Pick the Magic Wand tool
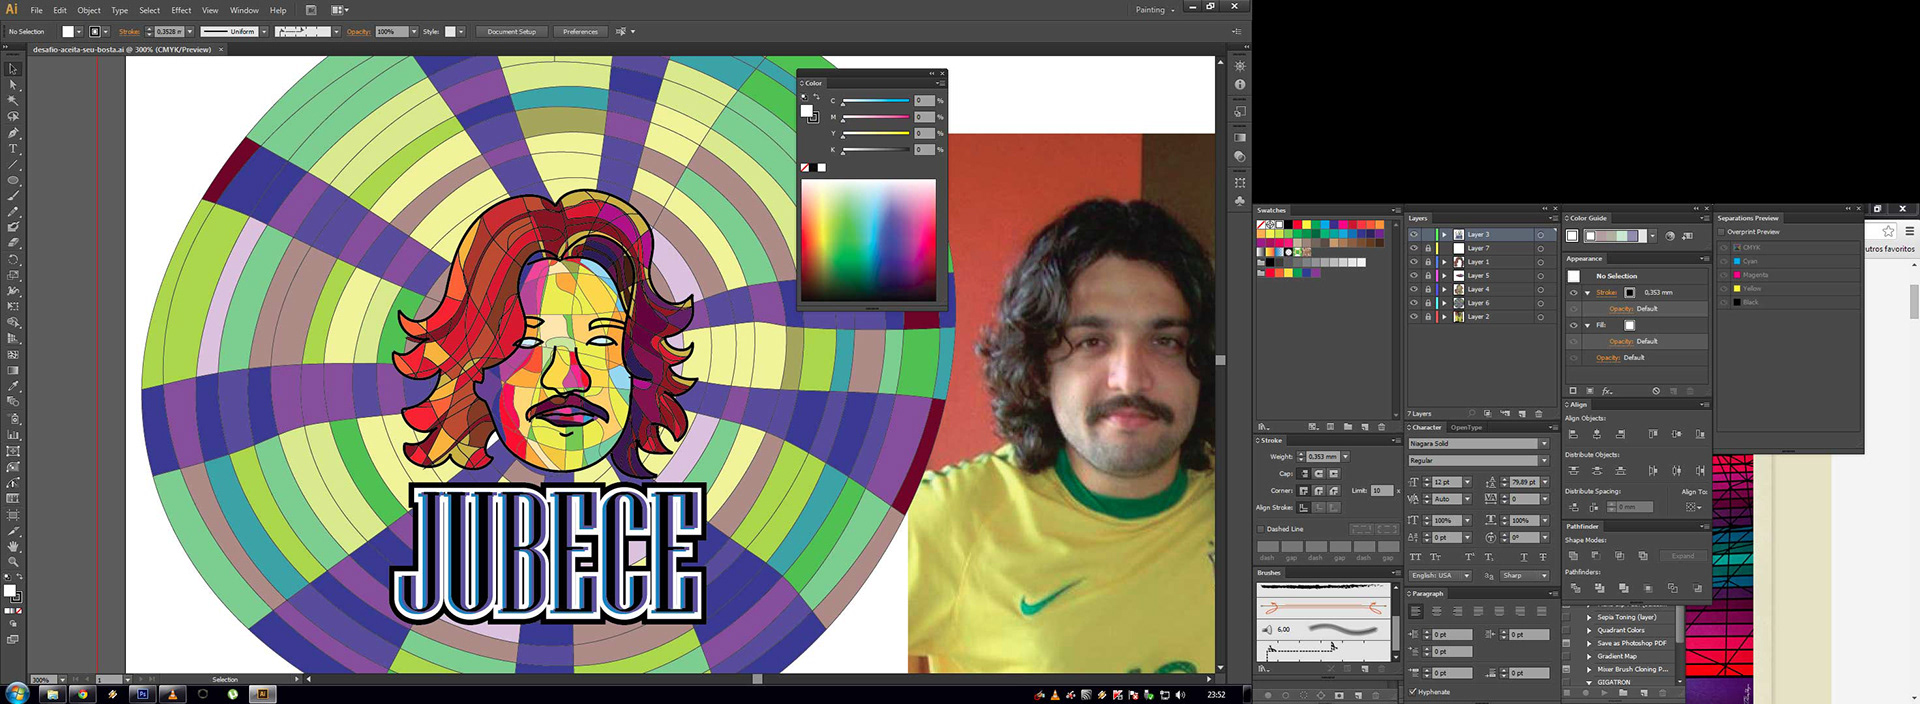Image resolution: width=1920 pixels, height=704 pixels. coord(13,101)
